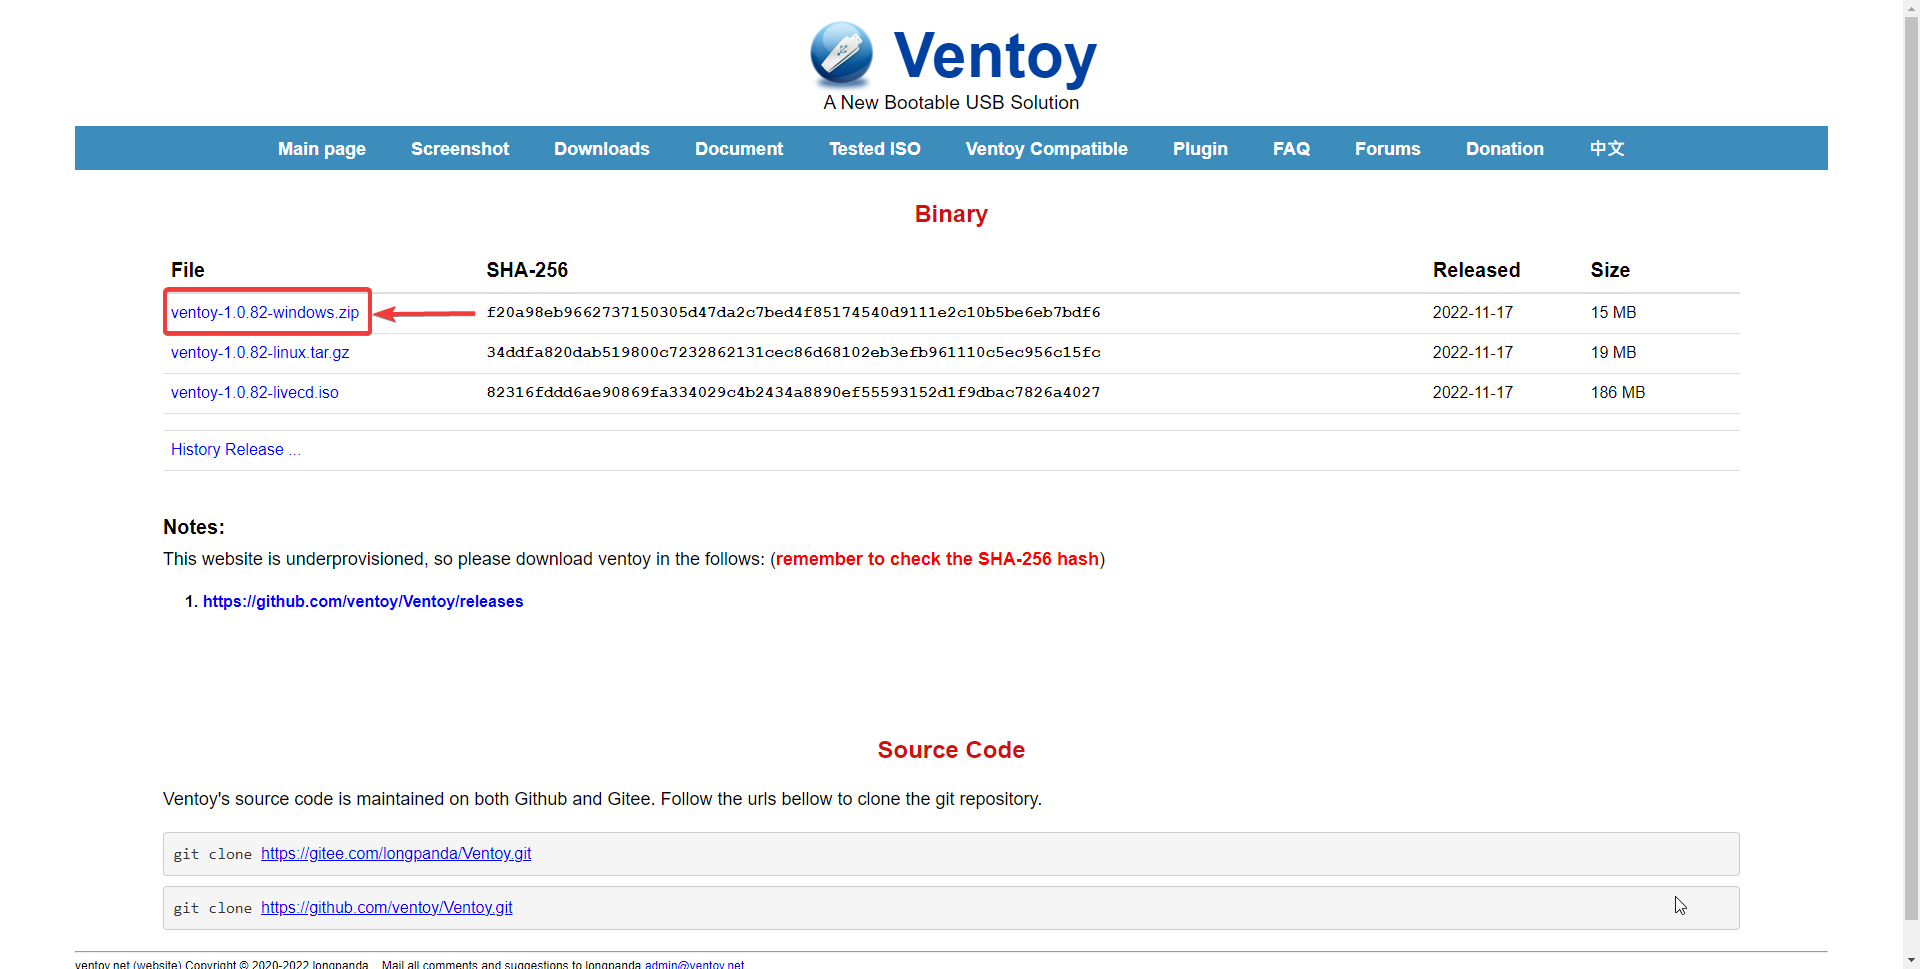Click the 186 MB size cell
Screen dimensions: 1920x969
click(1618, 393)
